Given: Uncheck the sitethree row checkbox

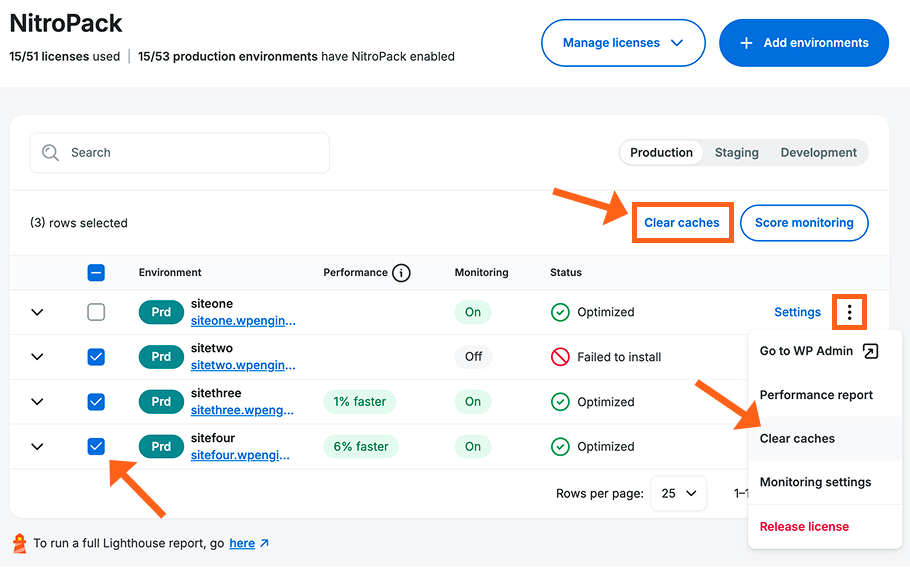Looking at the screenshot, I should click(x=96, y=402).
